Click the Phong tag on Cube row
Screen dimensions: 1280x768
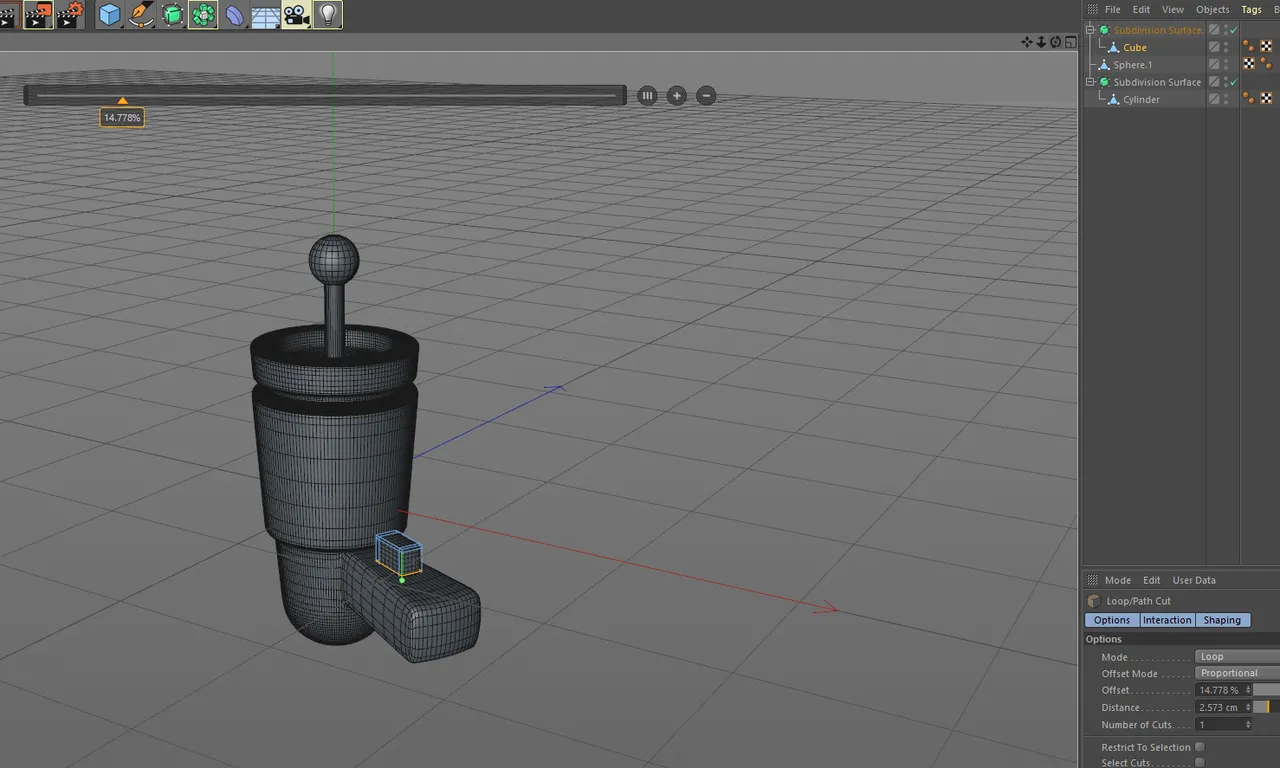click(1248, 47)
